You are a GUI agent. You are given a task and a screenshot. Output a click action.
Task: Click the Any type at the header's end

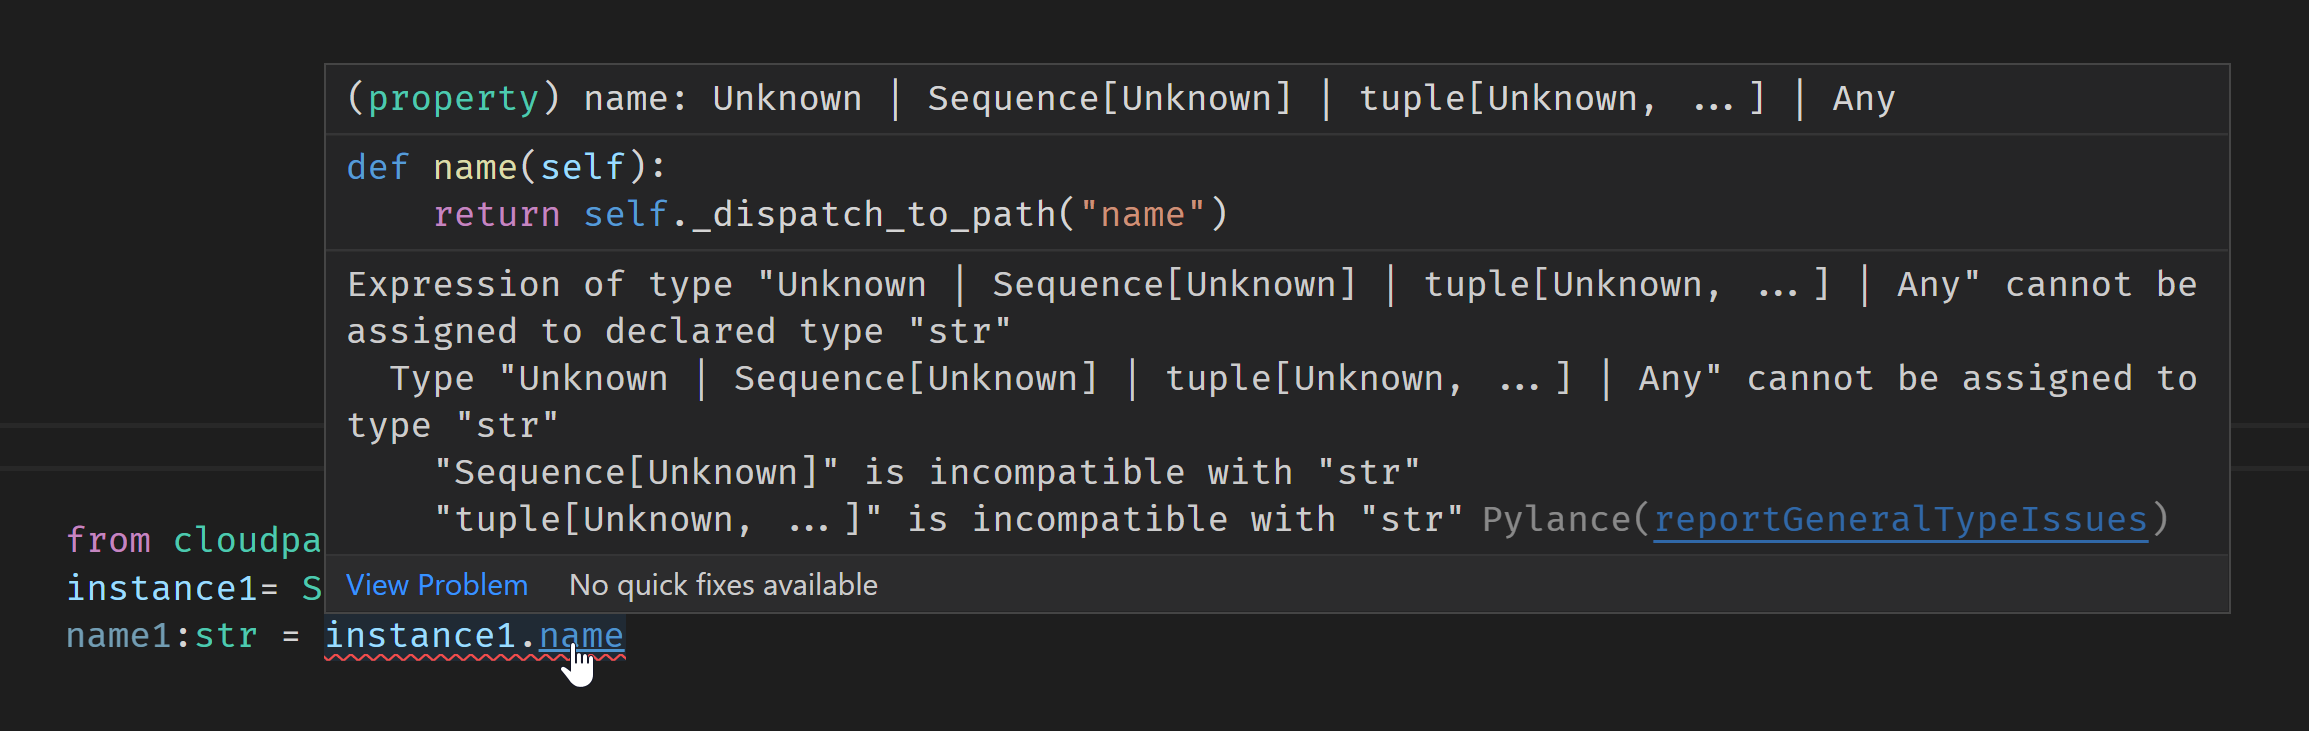pyautogui.click(x=1862, y=97)
